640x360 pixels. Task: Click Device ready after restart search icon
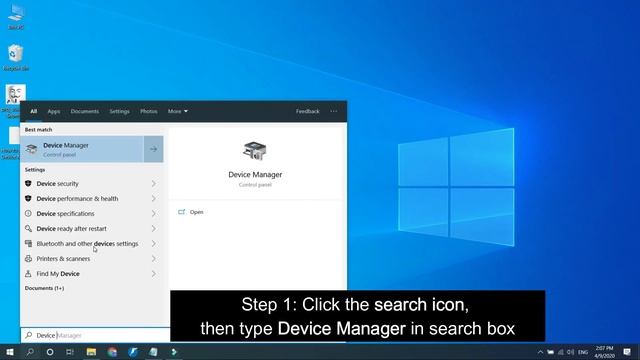tap(28, 229)
